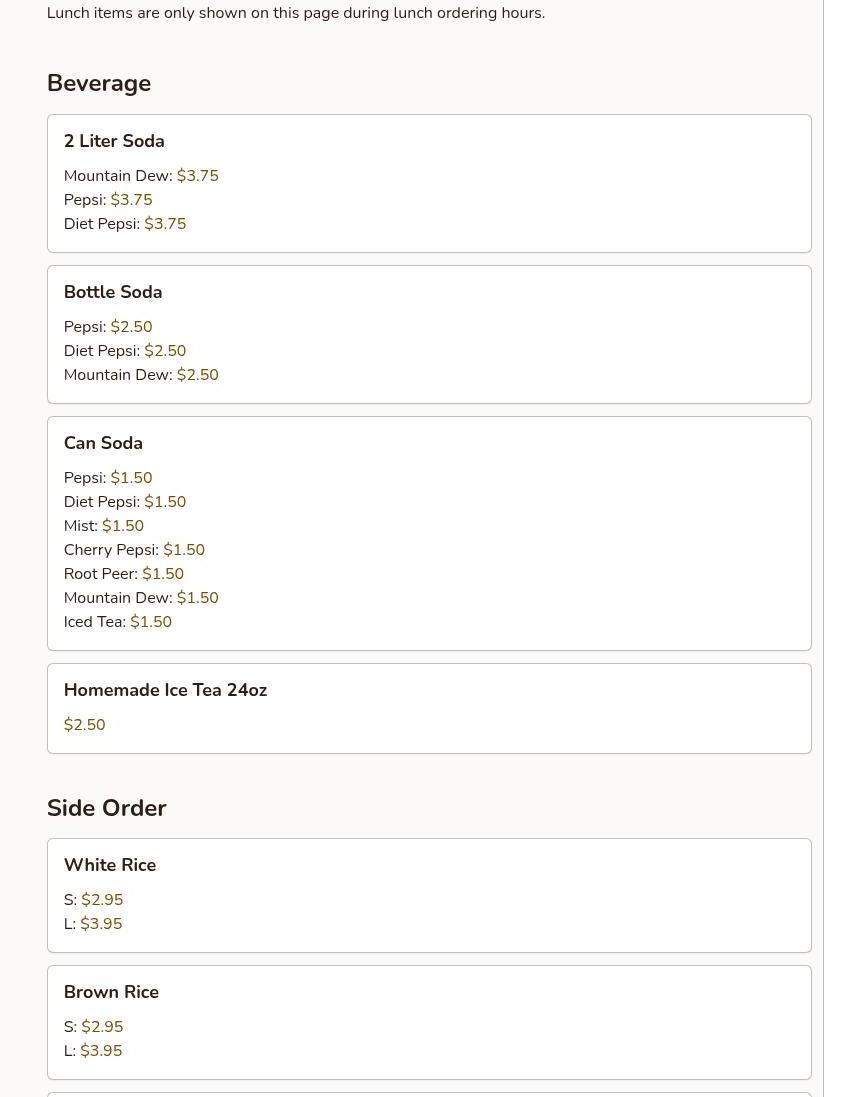Open the Can Soda menu item
The width and height of the screenshot is (844, 1097).
coord(103,443)
